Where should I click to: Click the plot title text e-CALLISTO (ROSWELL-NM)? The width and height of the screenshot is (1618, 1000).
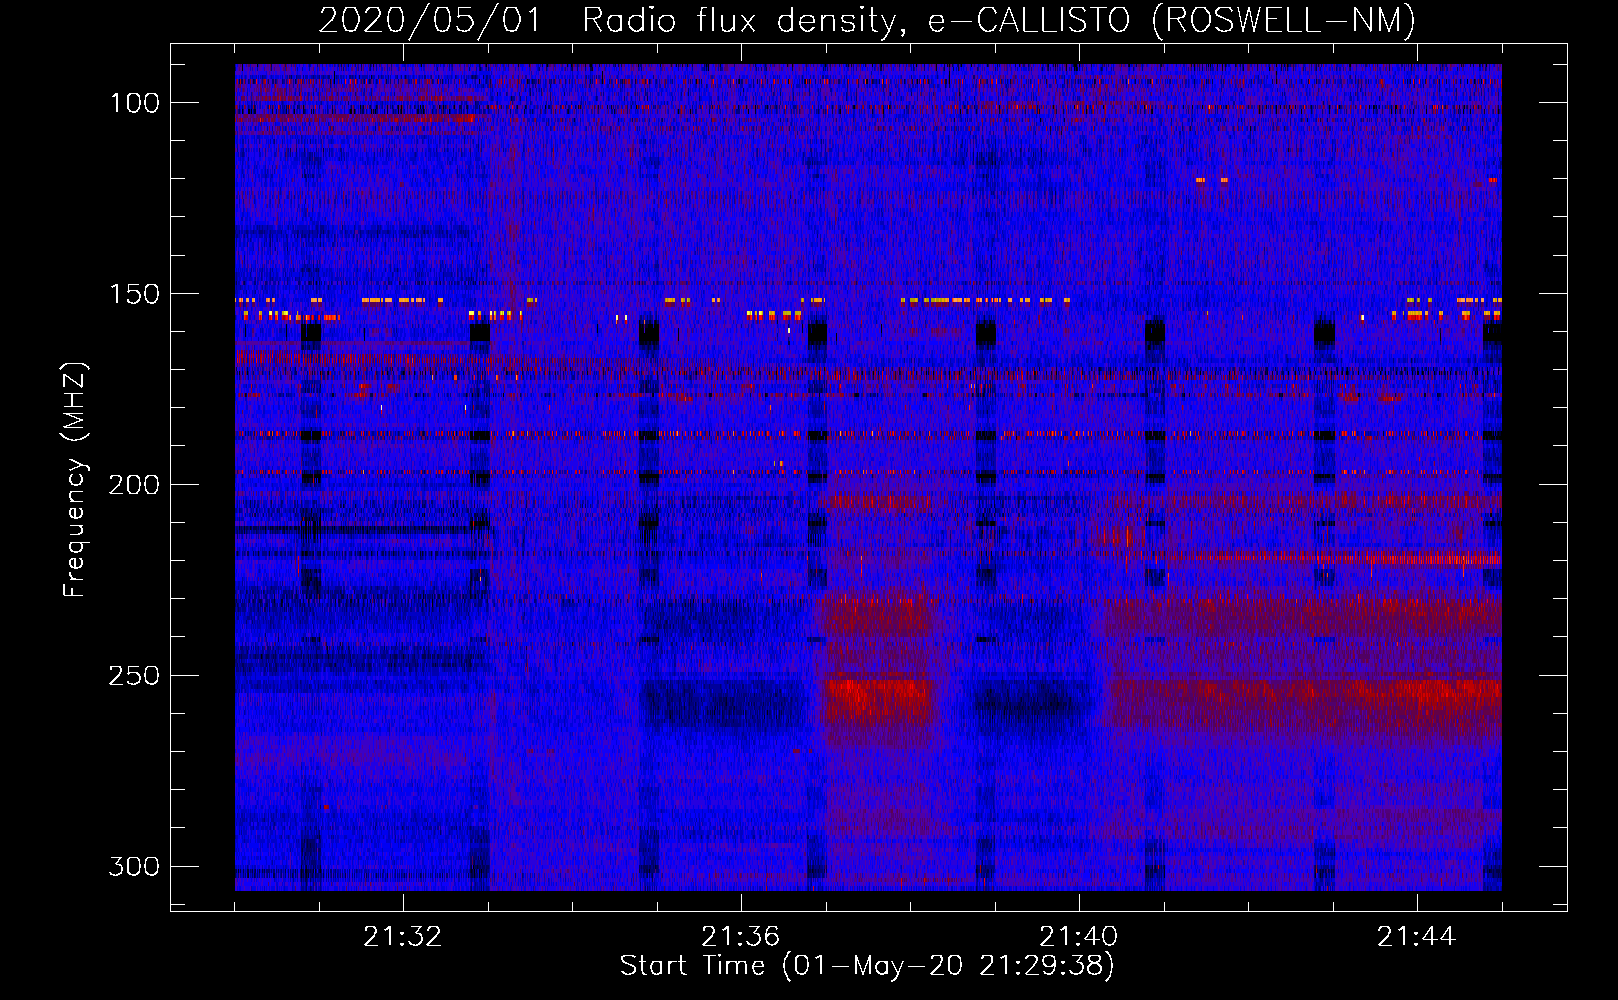[x=1172, y=21]
